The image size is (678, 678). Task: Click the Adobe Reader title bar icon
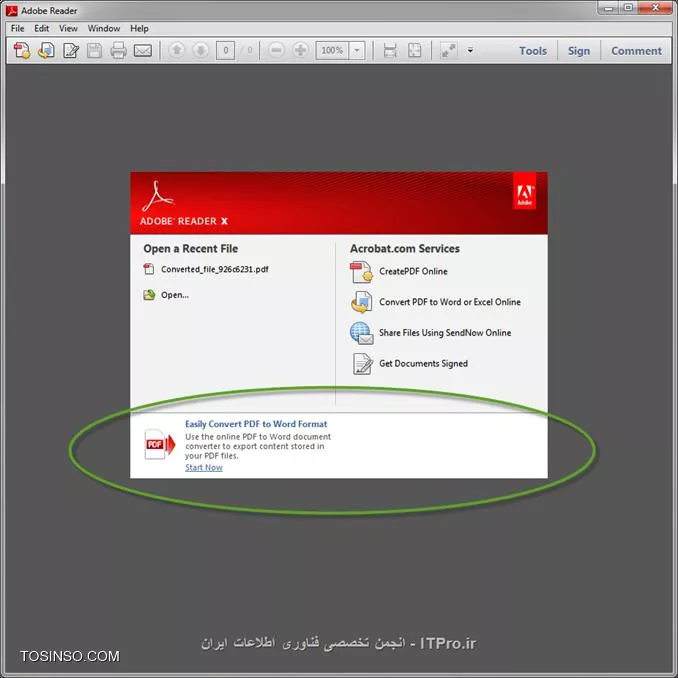pyautogui.click(x=12, y=10)
